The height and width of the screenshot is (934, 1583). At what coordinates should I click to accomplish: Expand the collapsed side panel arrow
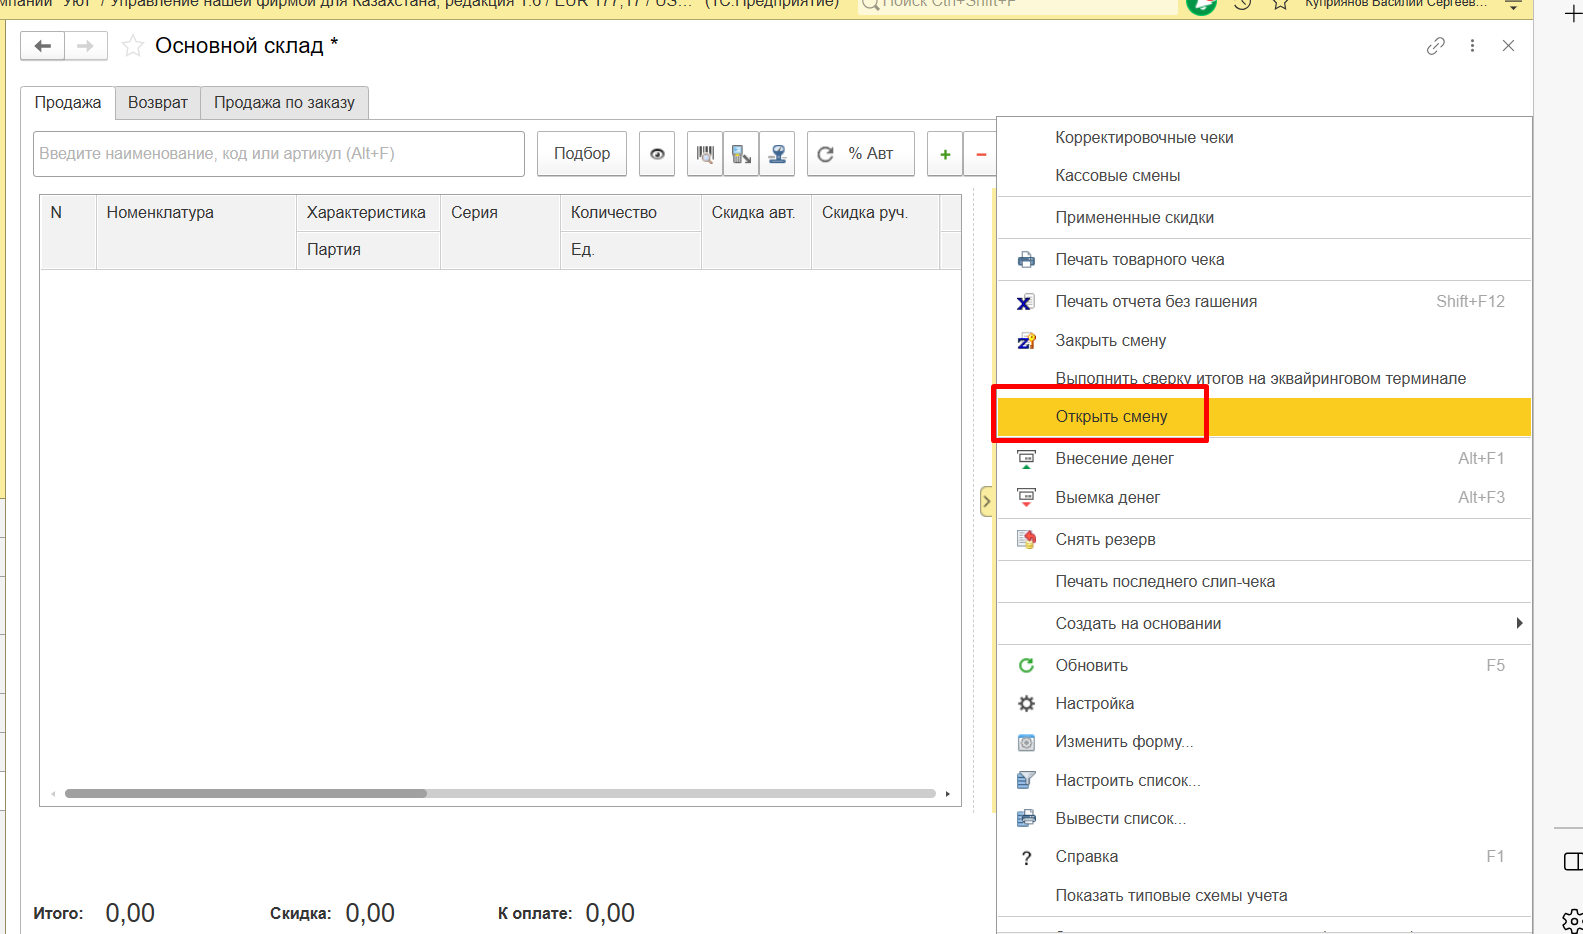(x=987, y=501)
